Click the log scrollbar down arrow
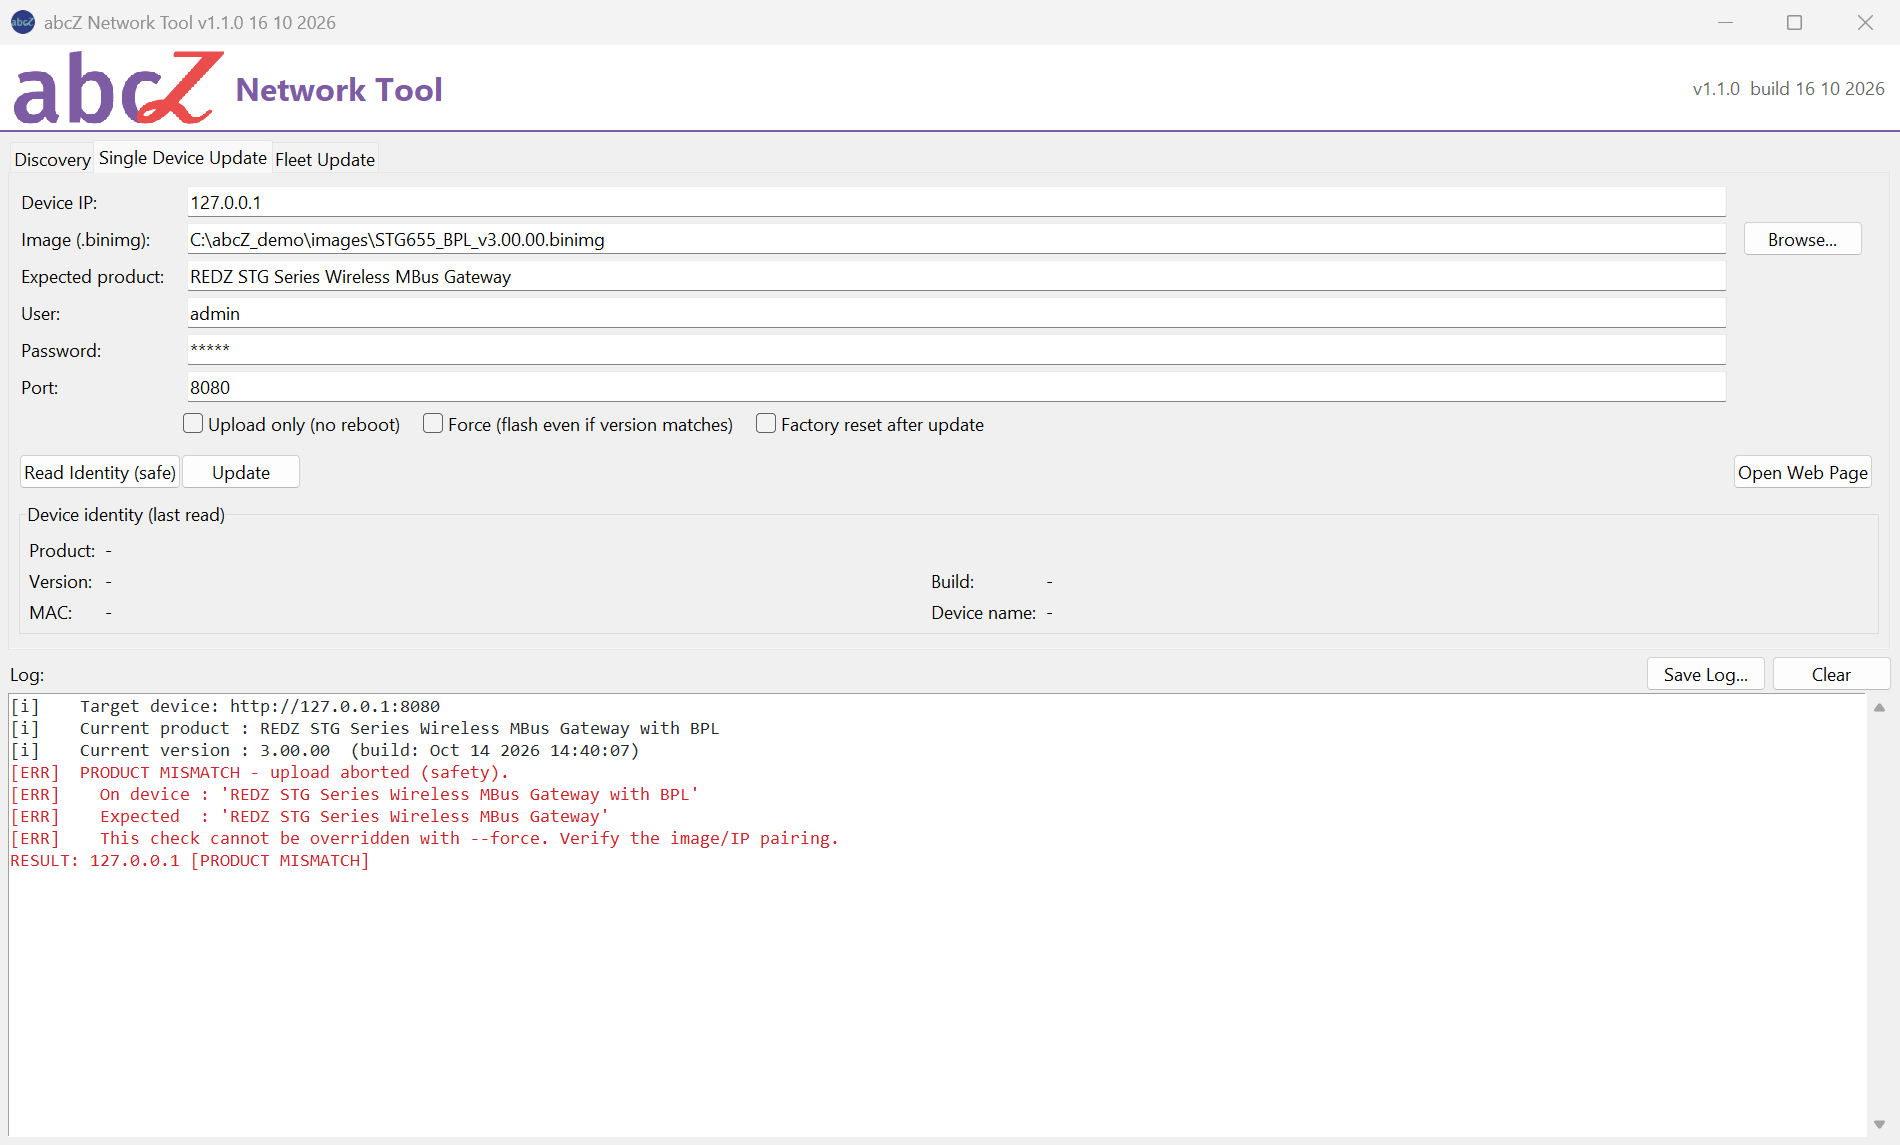This screenshot has height=1145, width=1900. 1879,1124
